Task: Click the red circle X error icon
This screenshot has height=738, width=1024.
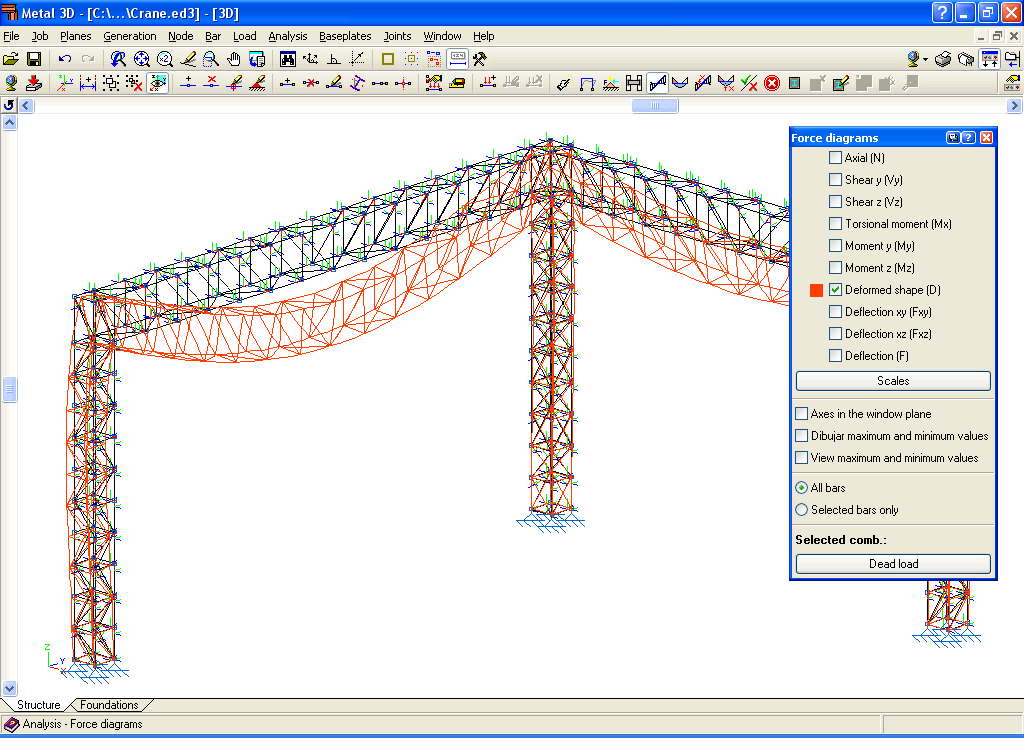Action: pos(772,83)
